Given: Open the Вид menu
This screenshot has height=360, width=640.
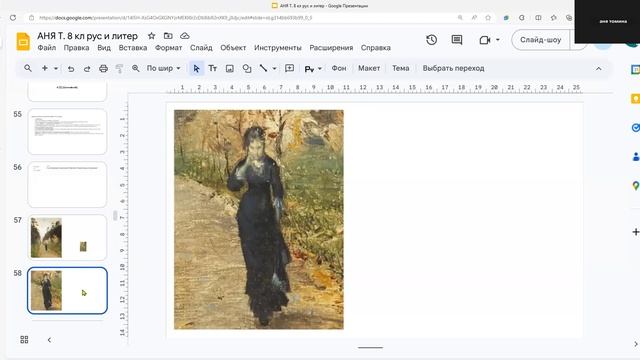Looking at the screenshot, I should coord(104,48).
